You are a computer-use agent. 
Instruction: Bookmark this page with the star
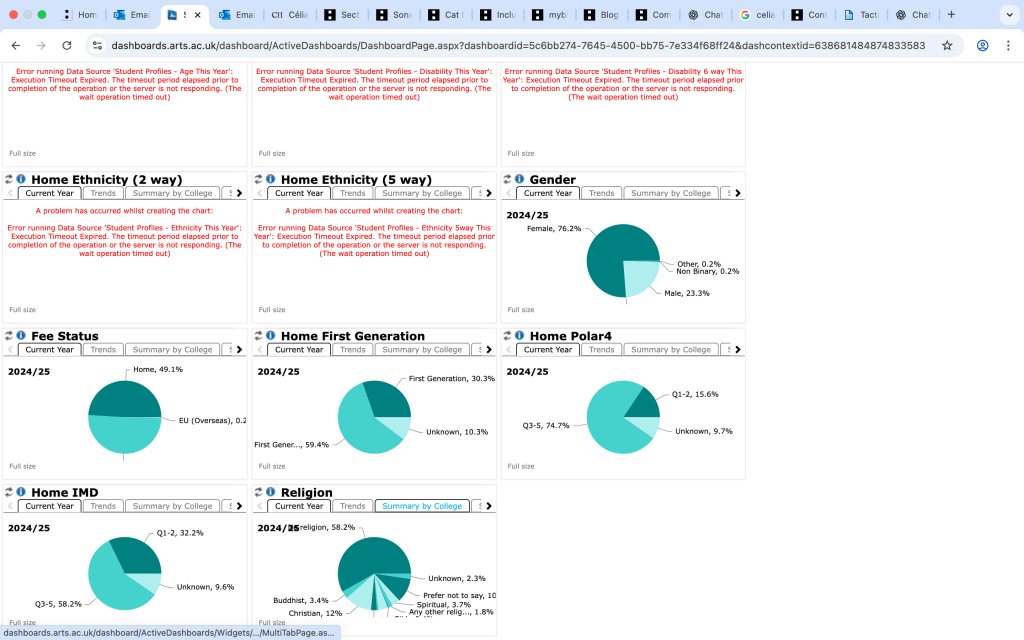tap(947, 45)
